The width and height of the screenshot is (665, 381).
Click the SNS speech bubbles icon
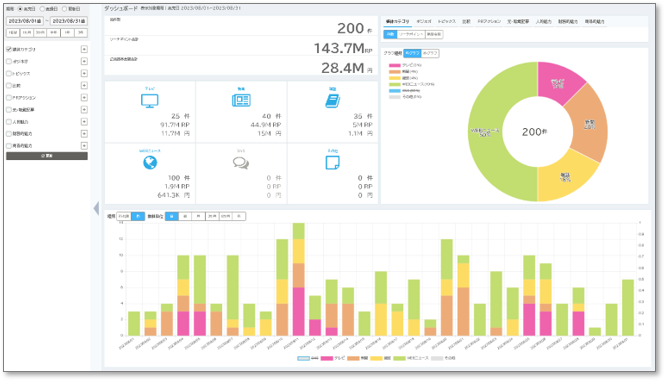coord(241,163)
